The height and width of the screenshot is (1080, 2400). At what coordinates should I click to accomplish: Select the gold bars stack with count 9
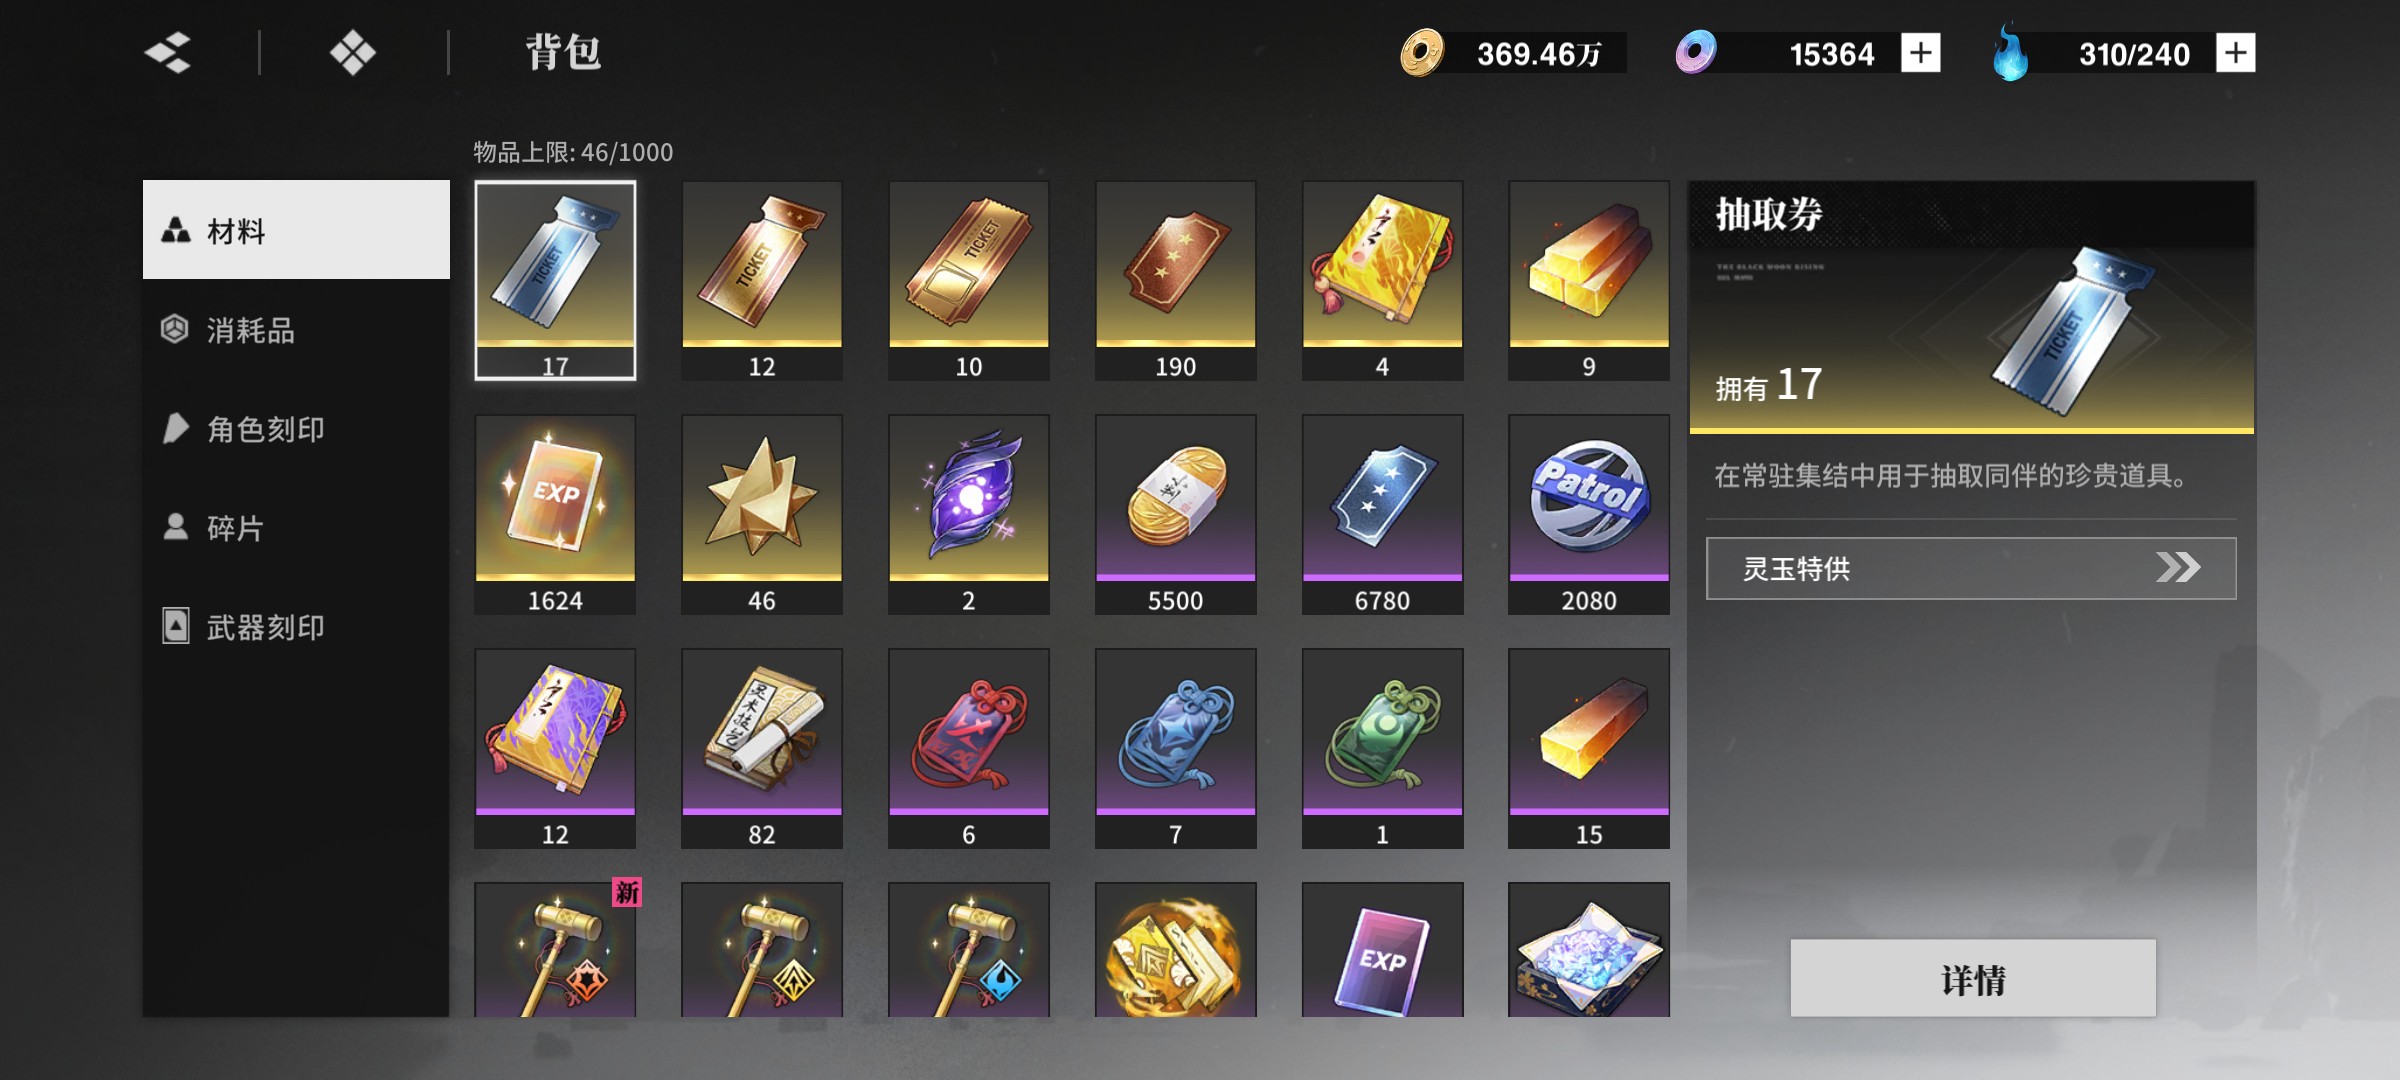[1589, 281]
